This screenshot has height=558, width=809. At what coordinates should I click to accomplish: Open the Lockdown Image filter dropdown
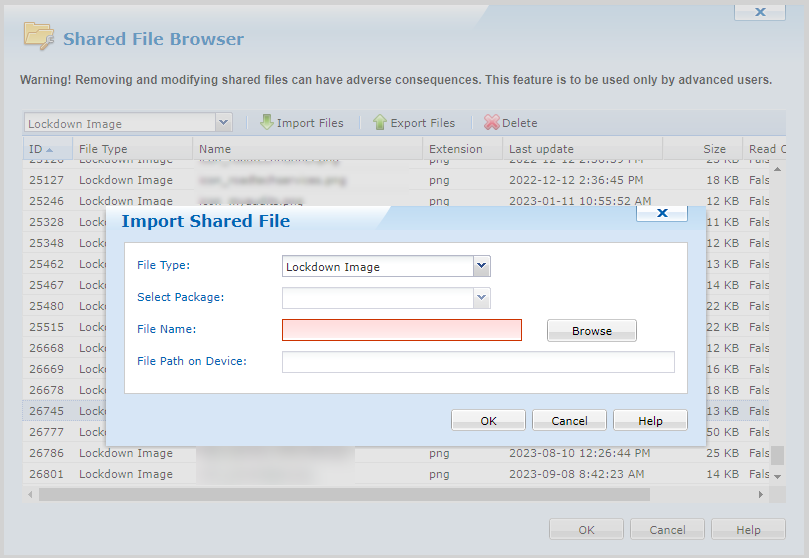(x=223, y=122)
